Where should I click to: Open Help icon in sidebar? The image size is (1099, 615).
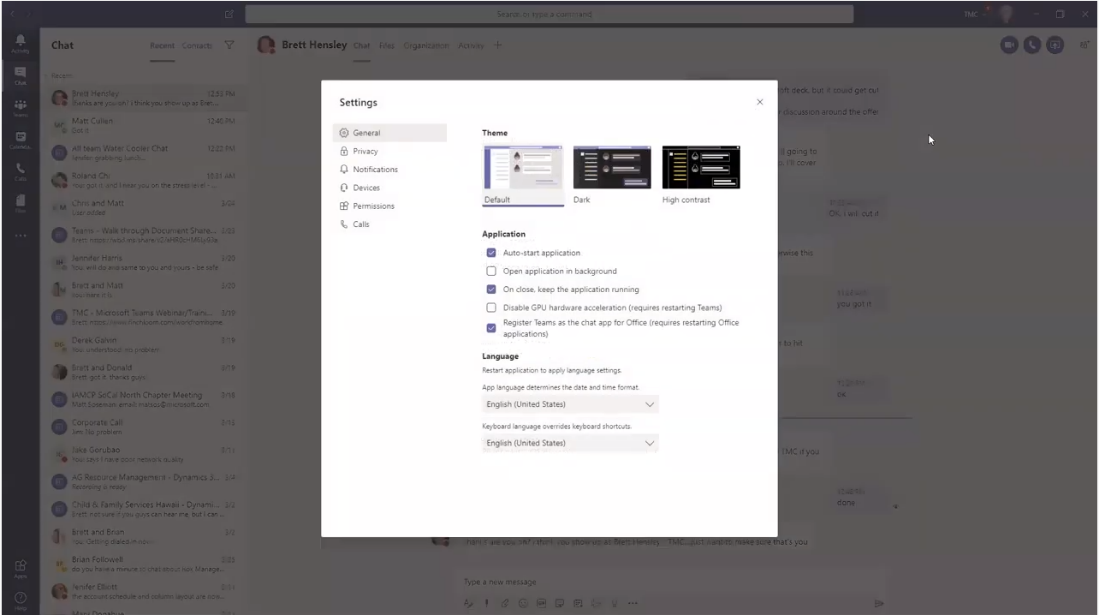click(x=20, y=600)
